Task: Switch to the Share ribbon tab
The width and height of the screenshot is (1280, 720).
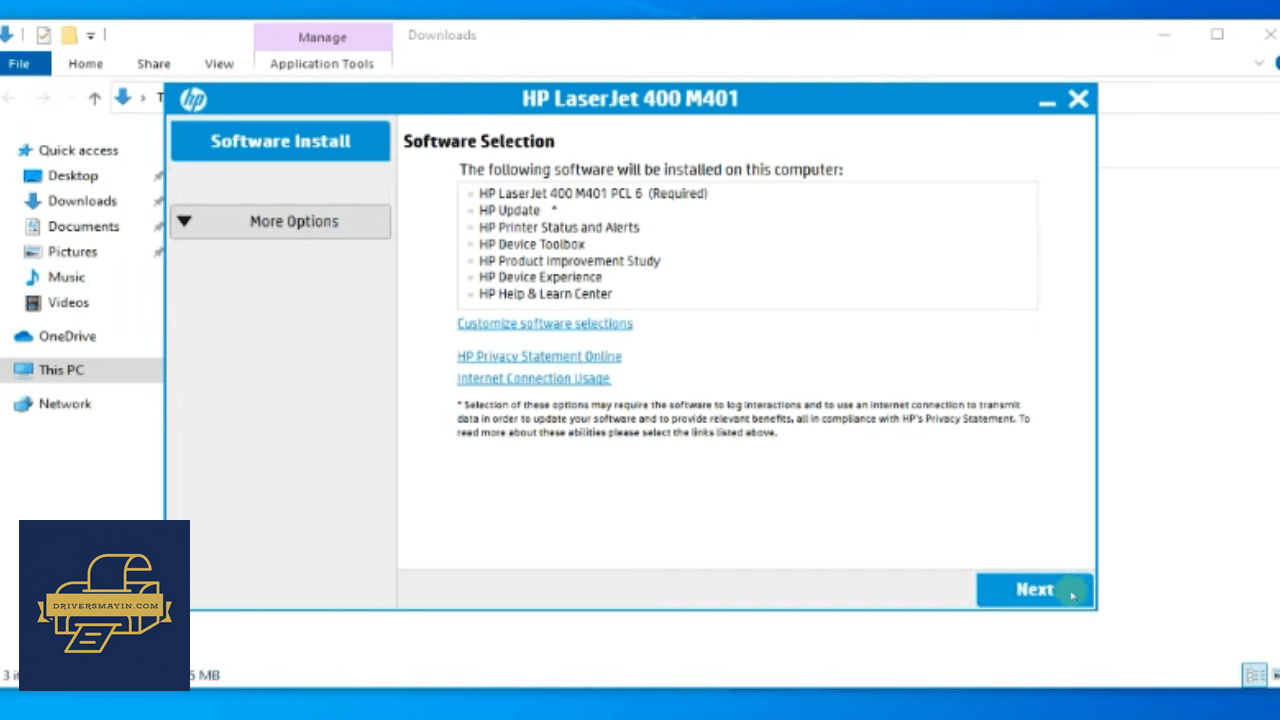Action: pos(154,63)
